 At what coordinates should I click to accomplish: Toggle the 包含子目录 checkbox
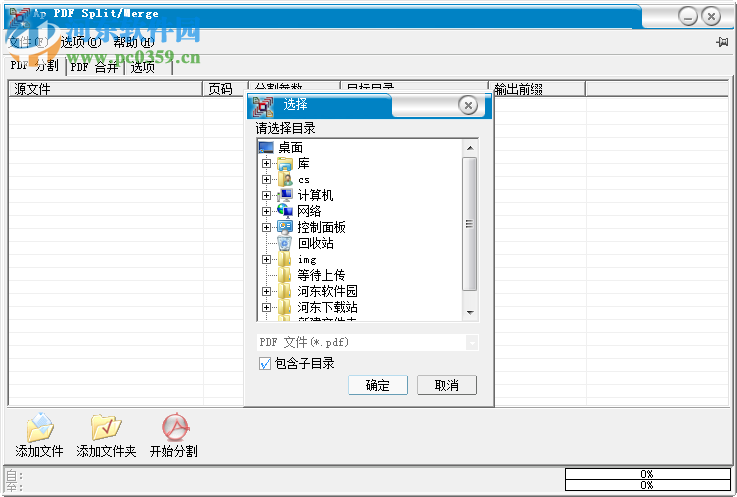tap(265, 363)
